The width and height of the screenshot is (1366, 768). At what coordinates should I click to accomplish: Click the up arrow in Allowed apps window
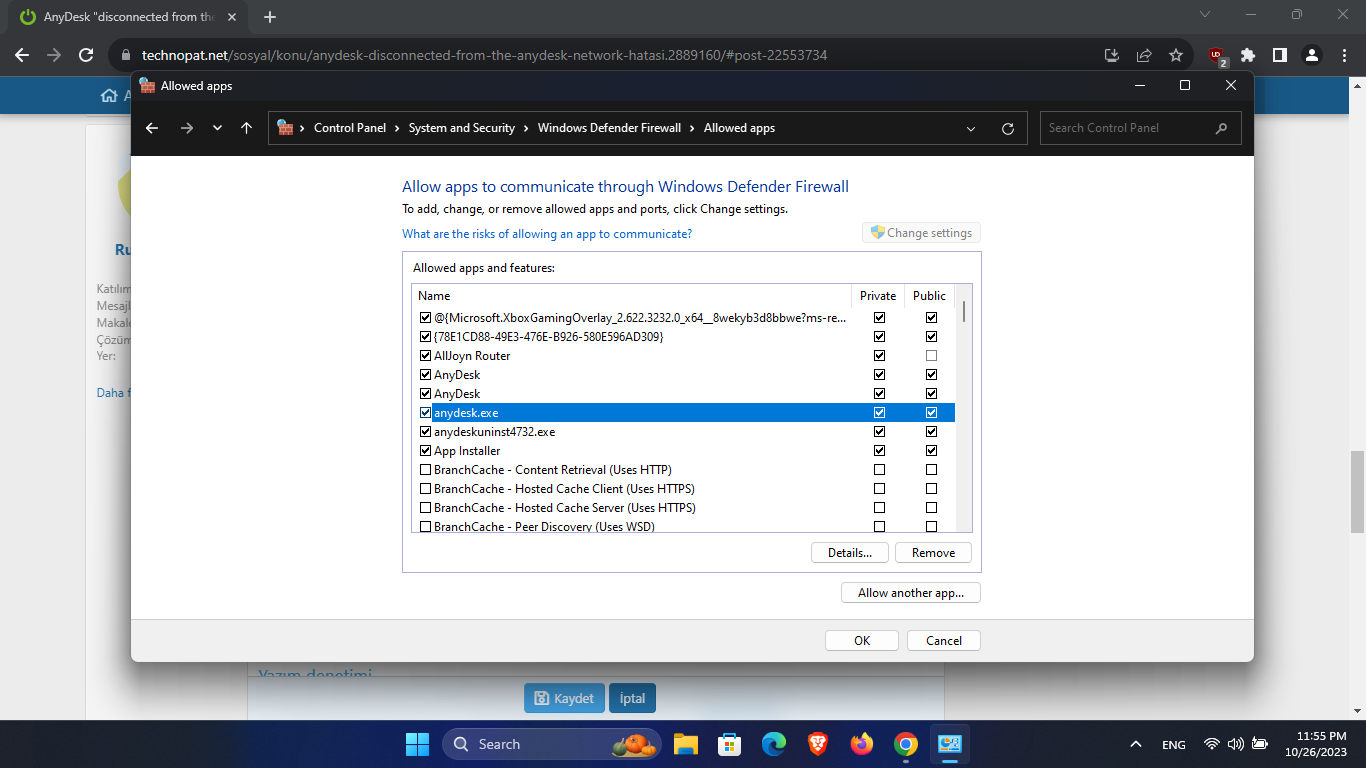click(x=247, y=128)
